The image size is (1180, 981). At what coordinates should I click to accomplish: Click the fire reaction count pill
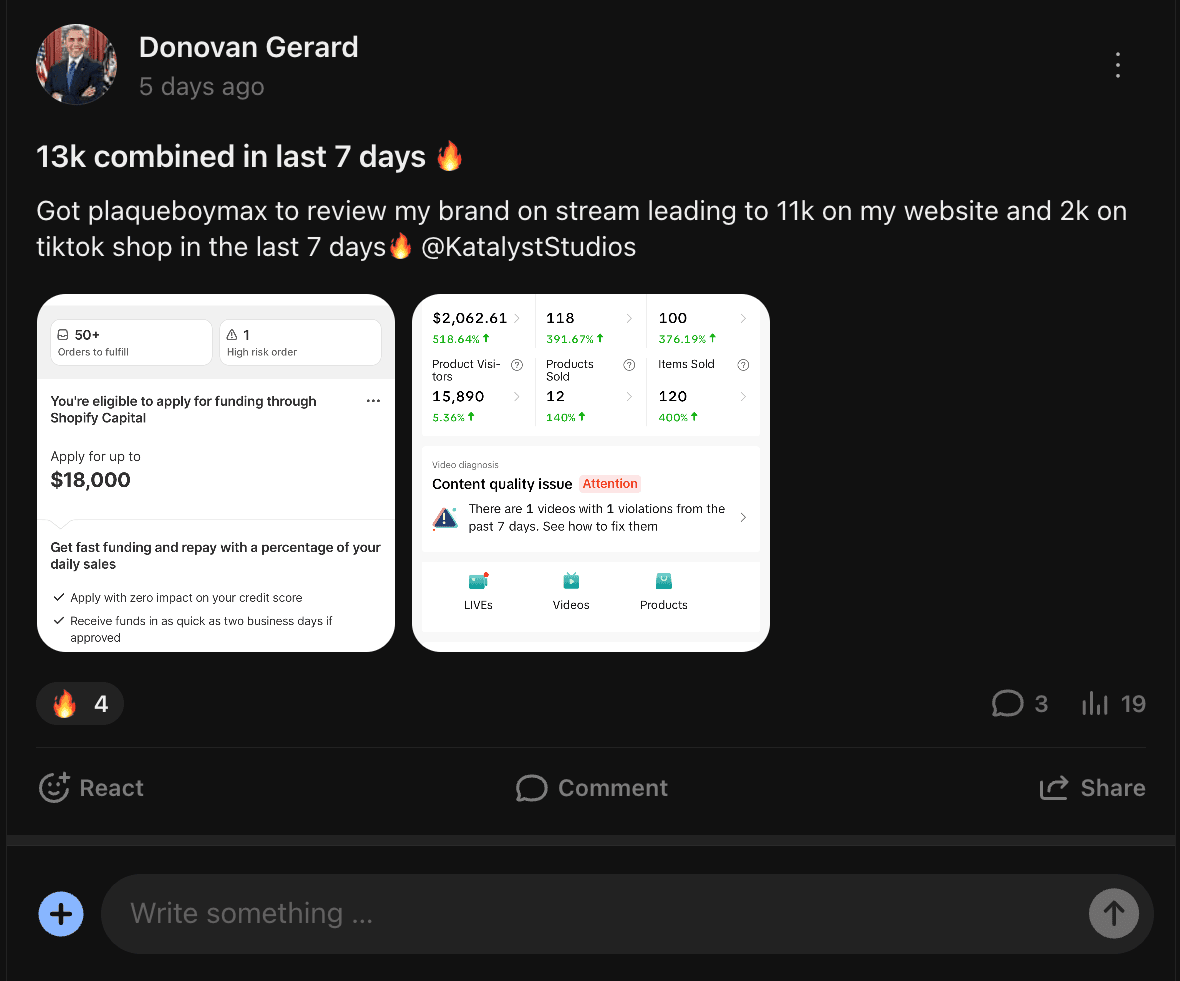(80, 704)
